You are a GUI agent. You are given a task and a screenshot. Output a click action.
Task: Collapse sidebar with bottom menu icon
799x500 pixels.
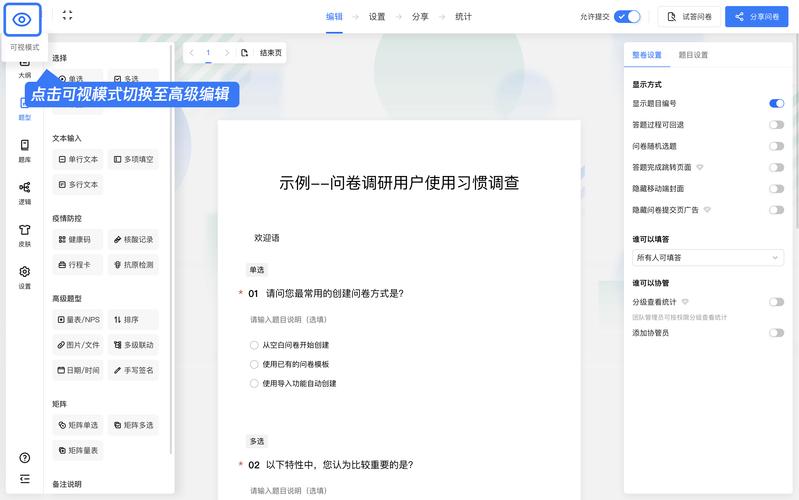[x=24, y=479]
